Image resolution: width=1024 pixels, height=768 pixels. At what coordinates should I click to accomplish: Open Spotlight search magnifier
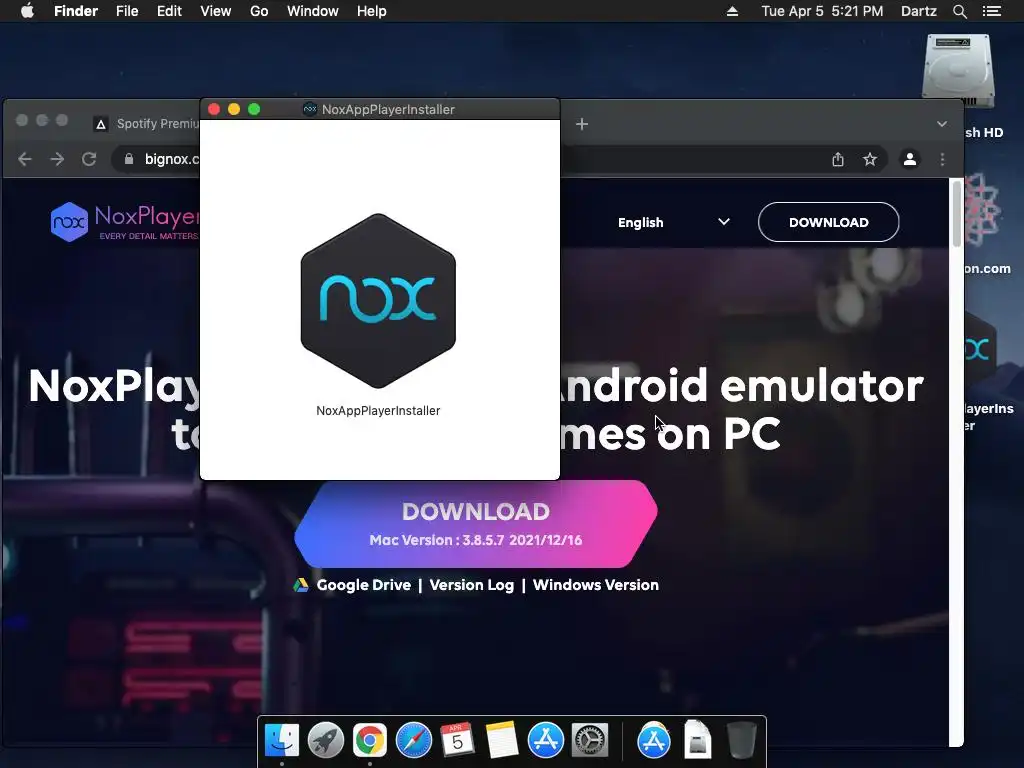coord(959,11)
